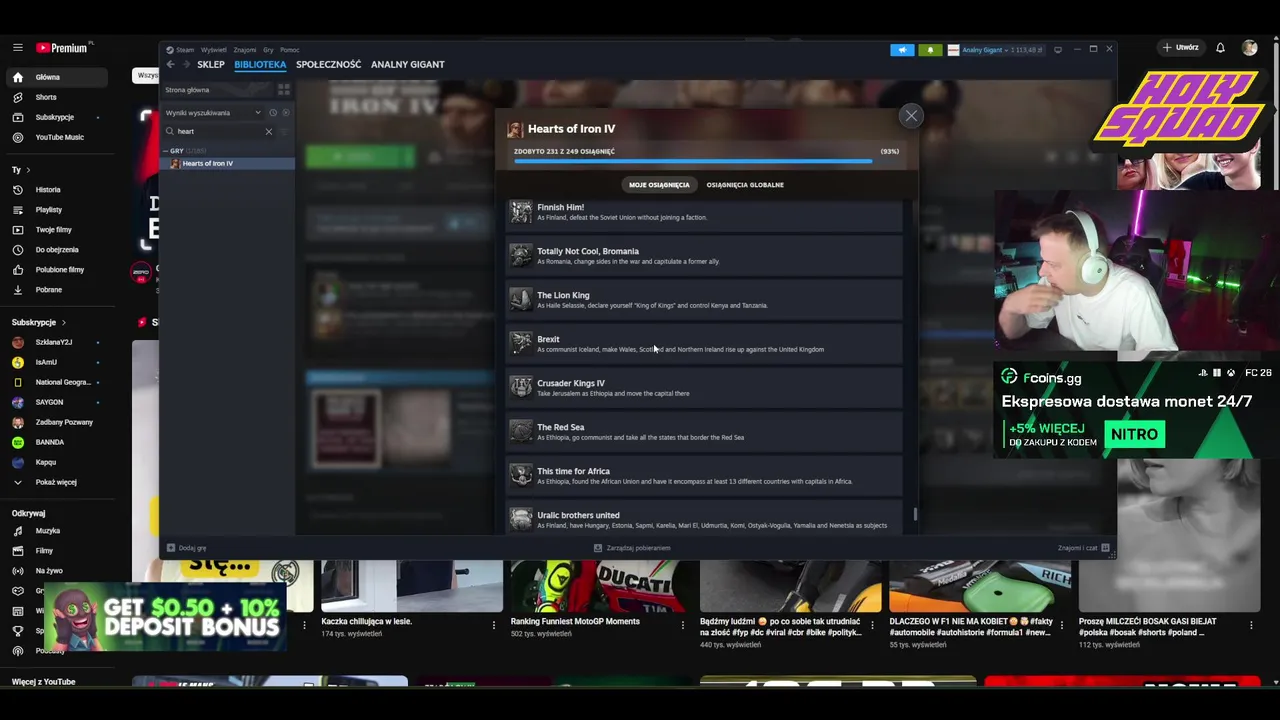Click the YouTube Premium logo

coord(64,47)
